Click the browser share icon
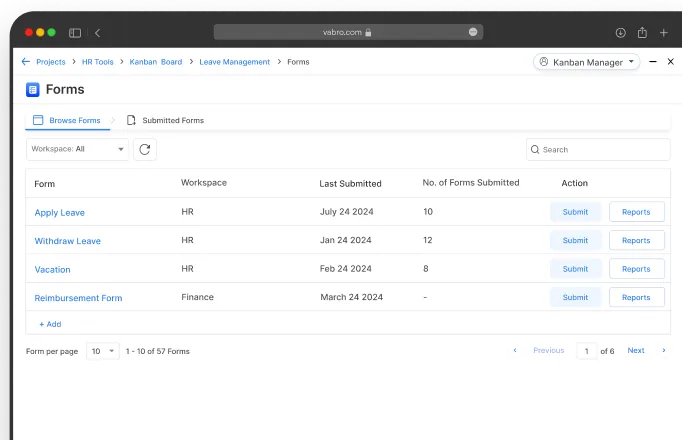This screenshot has height=440, width=682. (x=642, y=33)
